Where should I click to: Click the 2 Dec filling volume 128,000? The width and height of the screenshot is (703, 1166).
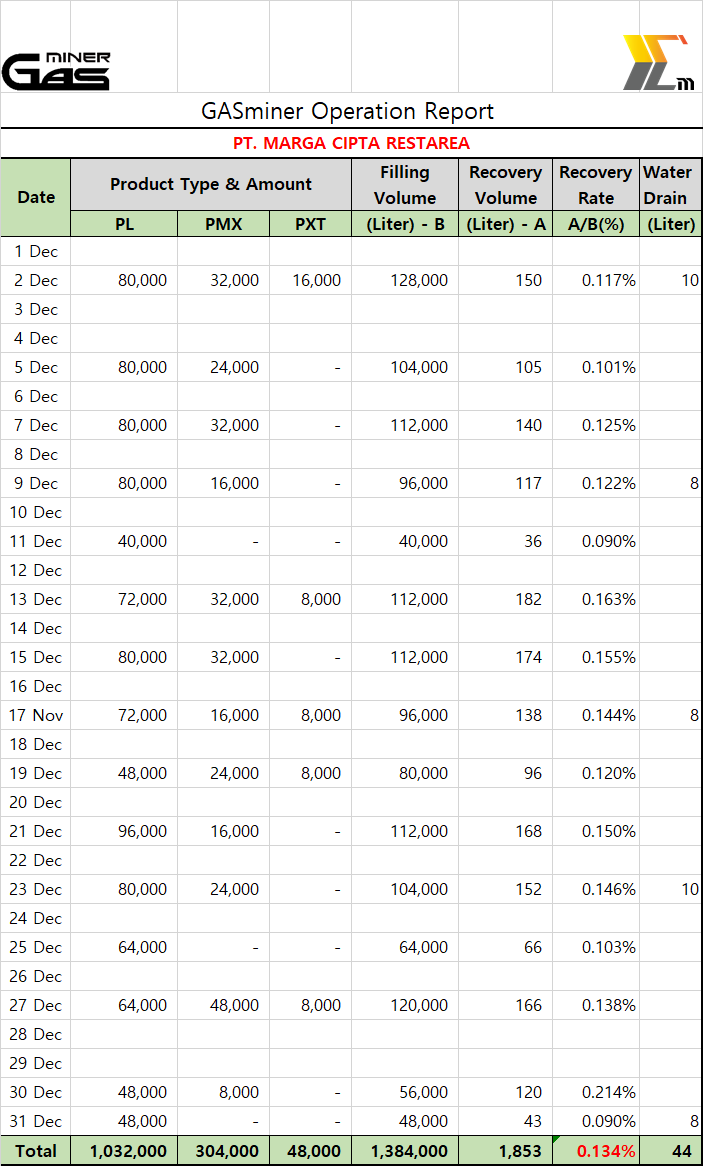point(405,280)
